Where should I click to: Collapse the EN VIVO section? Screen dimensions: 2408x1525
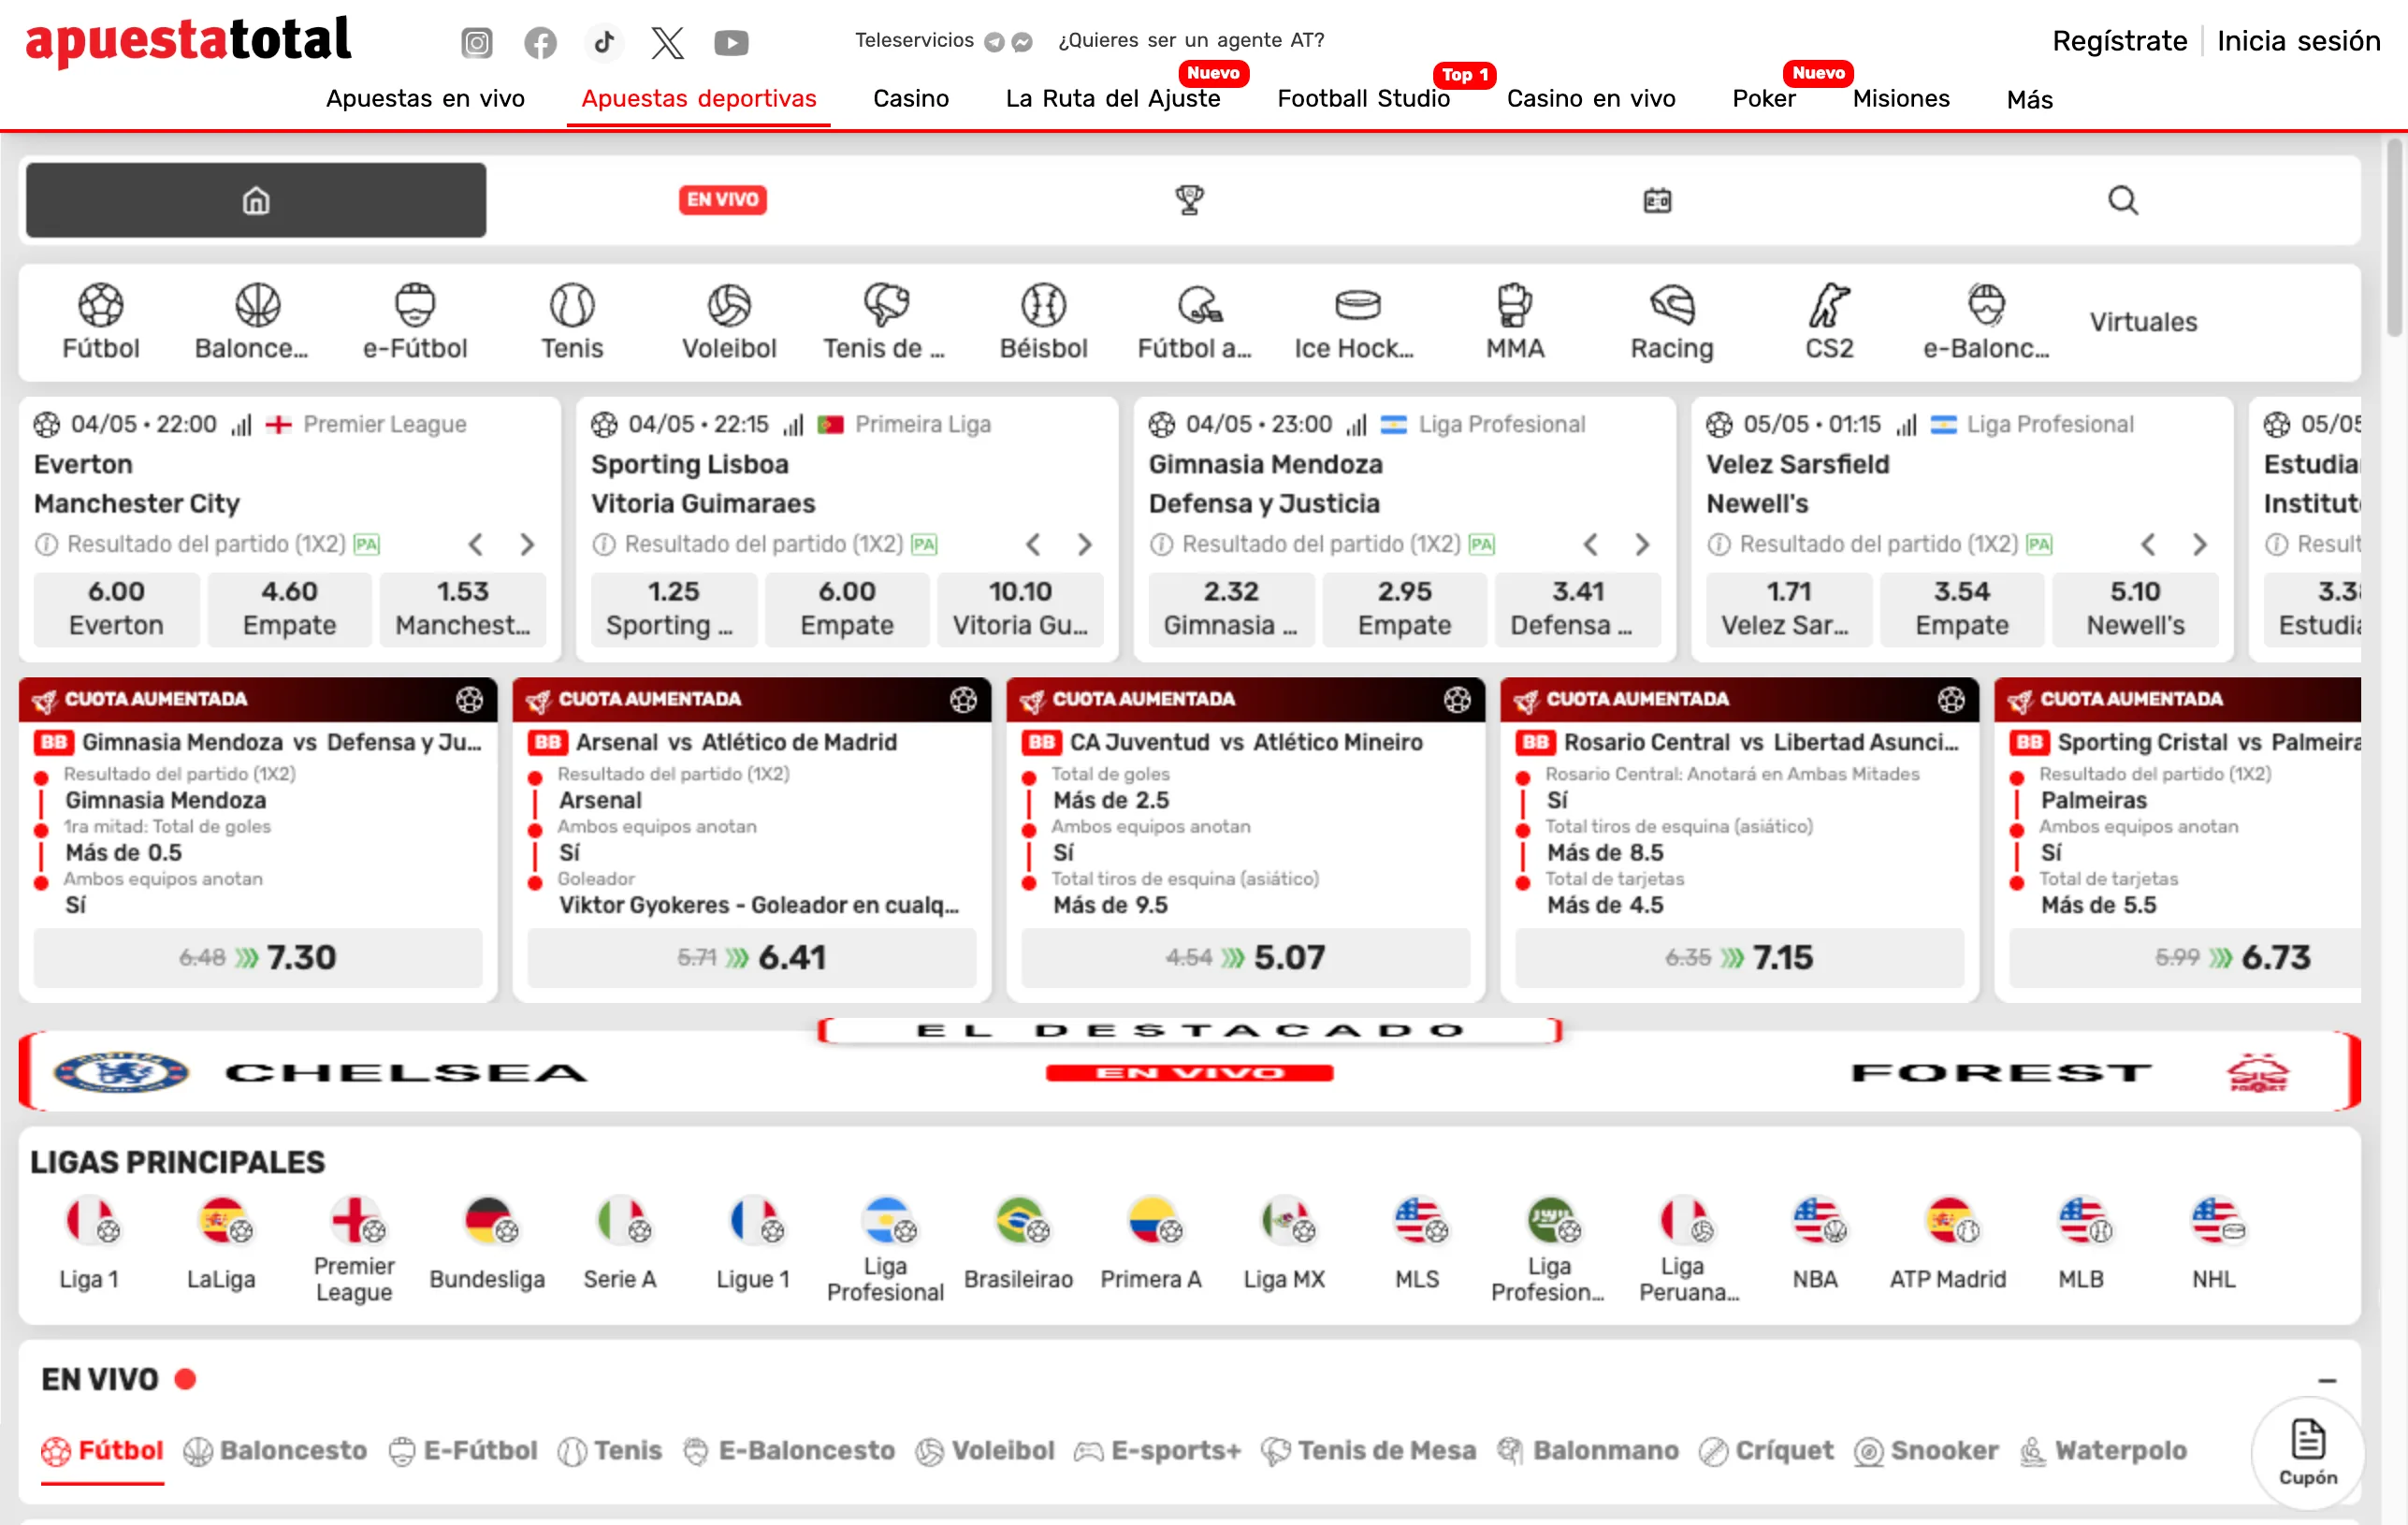[2326, 1380]
